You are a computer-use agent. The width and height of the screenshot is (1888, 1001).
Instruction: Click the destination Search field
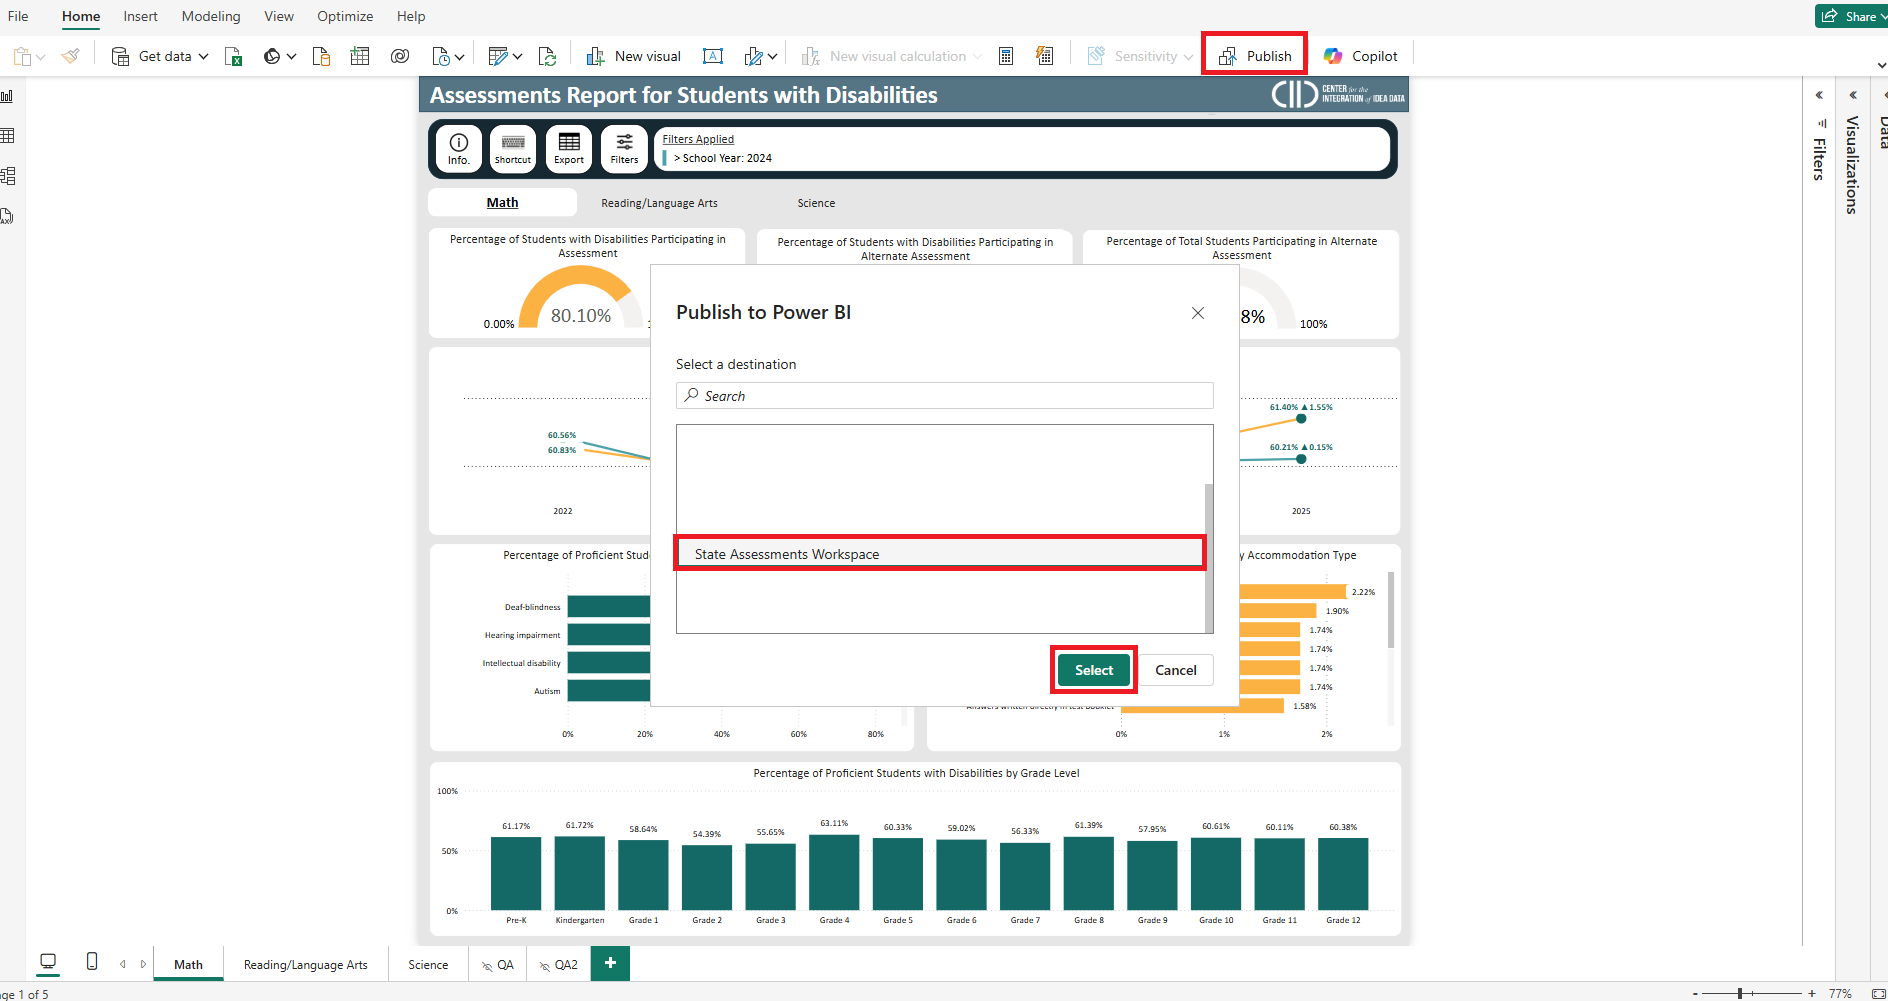click(x=944, y=396)
